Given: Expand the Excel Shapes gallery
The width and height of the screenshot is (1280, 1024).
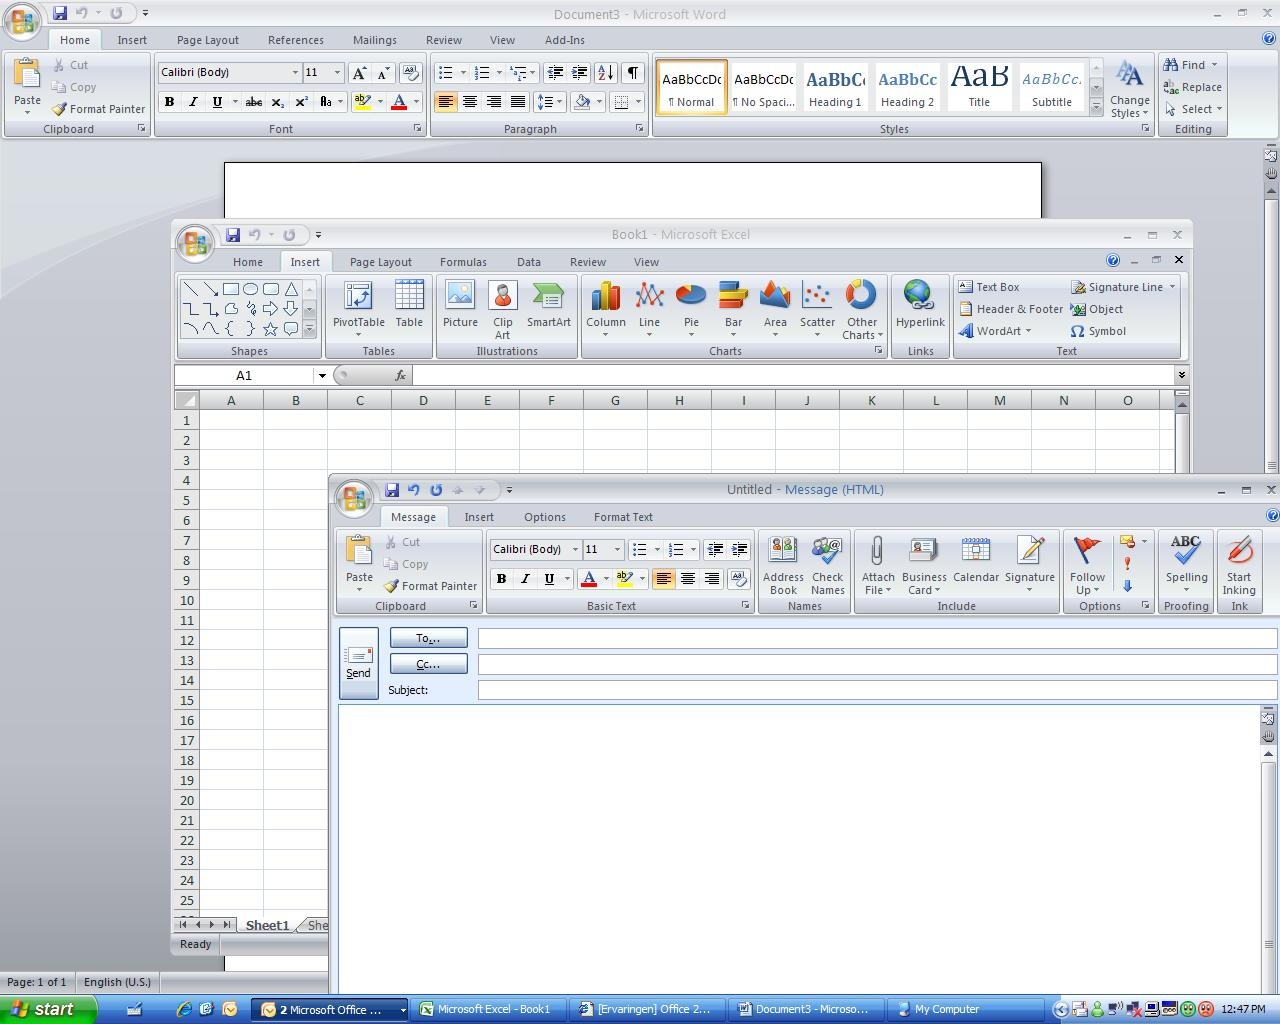Looking at the screenshot, I should coord(310,328).
